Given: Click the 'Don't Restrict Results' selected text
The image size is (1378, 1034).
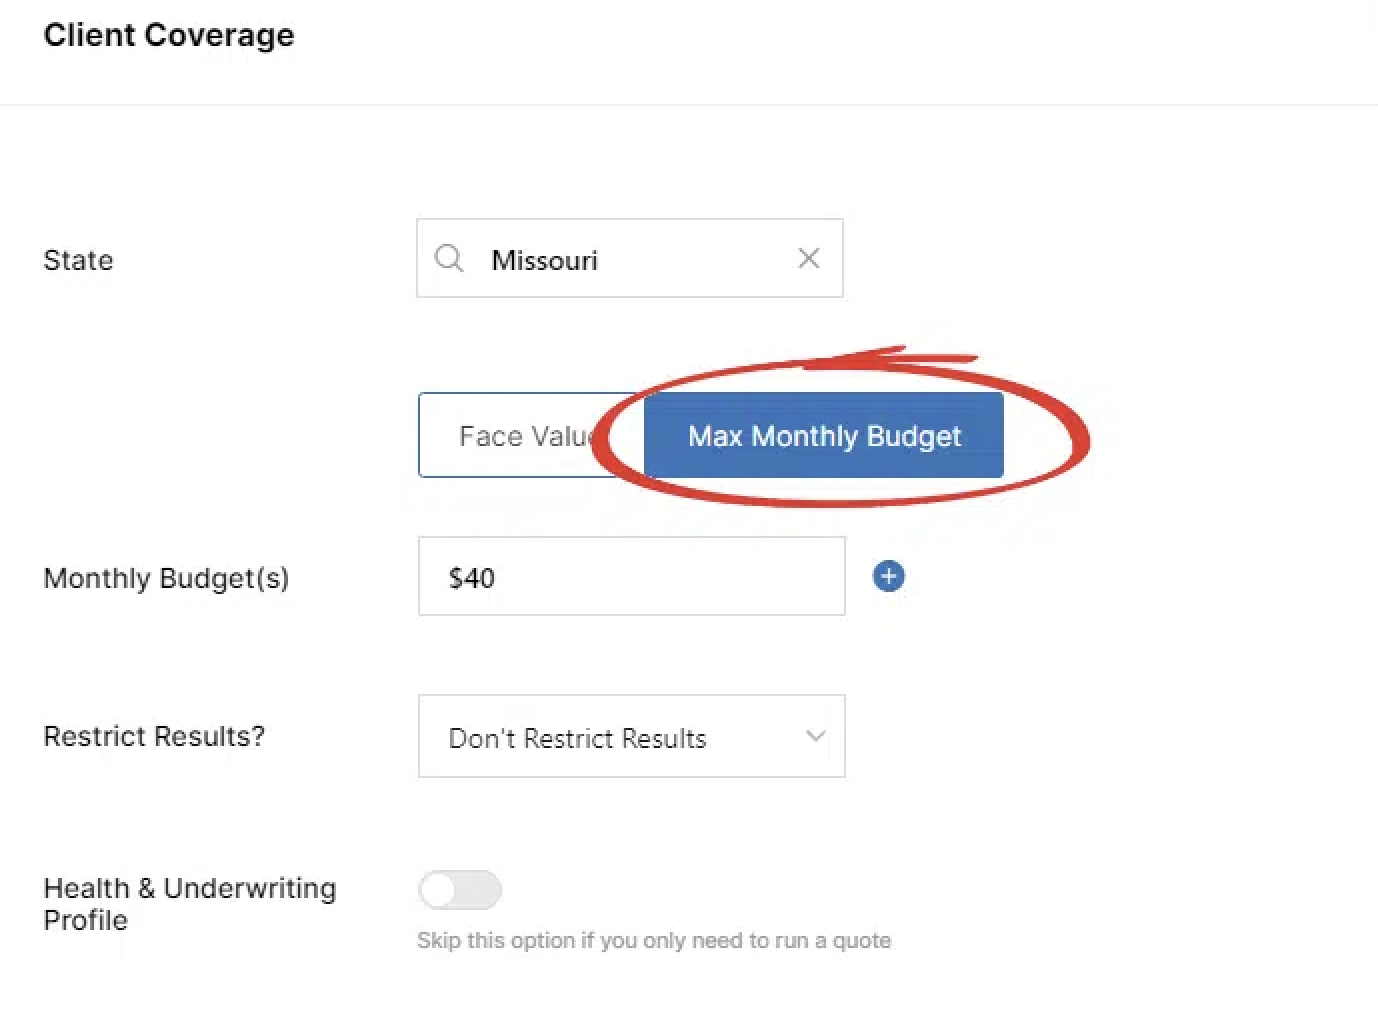Looking at the screenshot, I should click(x=577, y=738).
